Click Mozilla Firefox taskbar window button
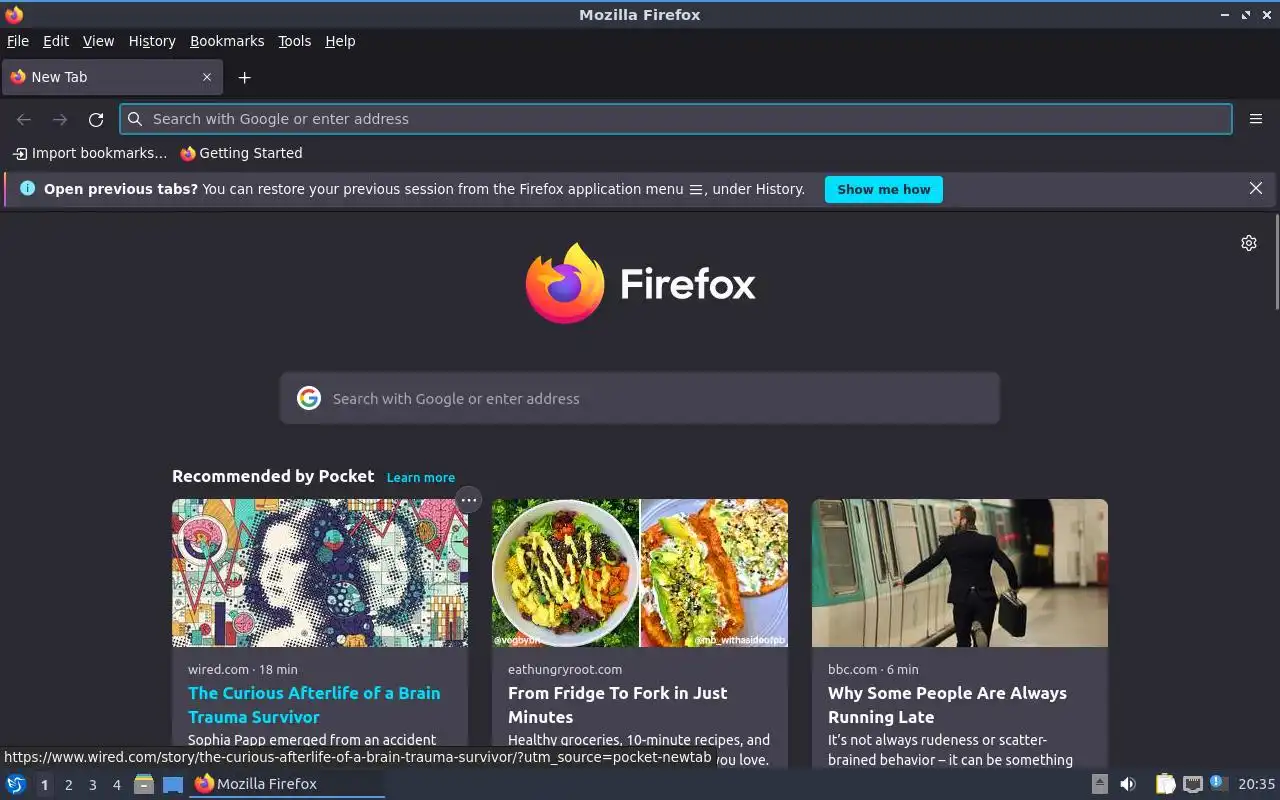The width and height of the screenshot is (1280, 800). tap(287, 784)
